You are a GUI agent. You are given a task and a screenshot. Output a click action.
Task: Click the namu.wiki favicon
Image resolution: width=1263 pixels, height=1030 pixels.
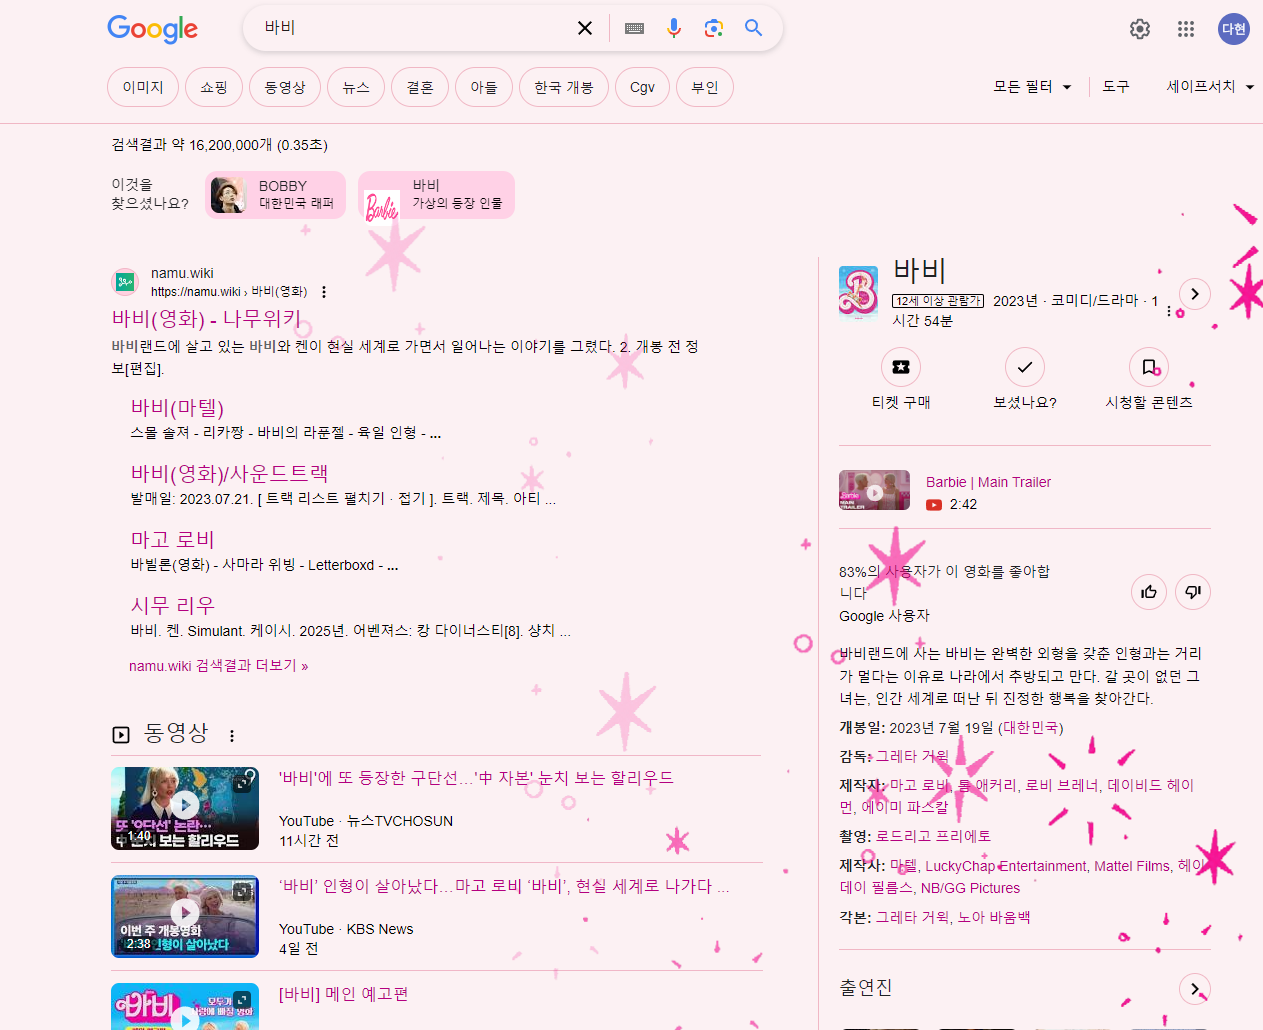(x=125, y=282)
